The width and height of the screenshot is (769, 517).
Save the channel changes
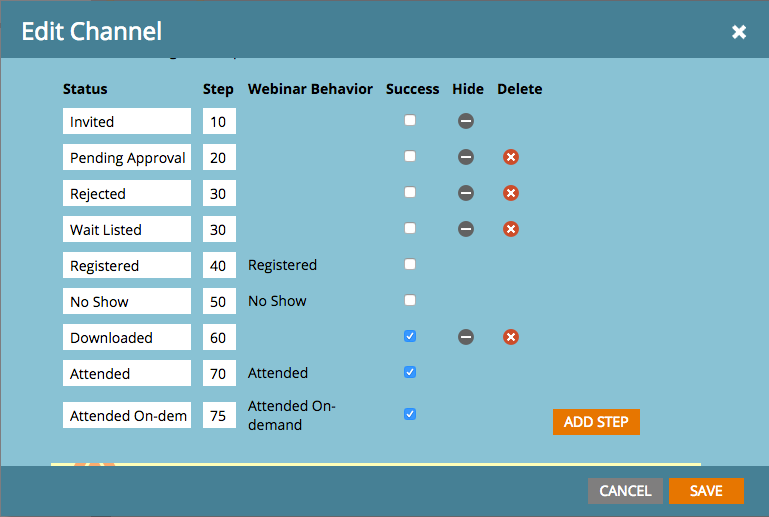(706, 491)
